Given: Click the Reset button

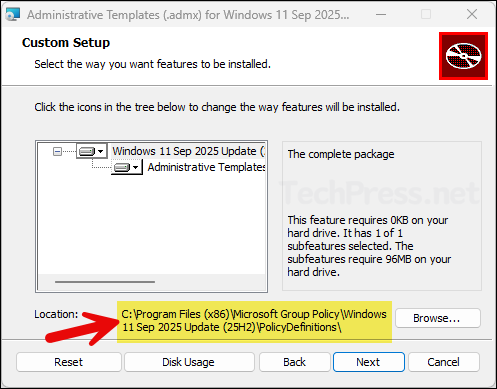Looking at the screenshot, I should [x=69, y=362].
